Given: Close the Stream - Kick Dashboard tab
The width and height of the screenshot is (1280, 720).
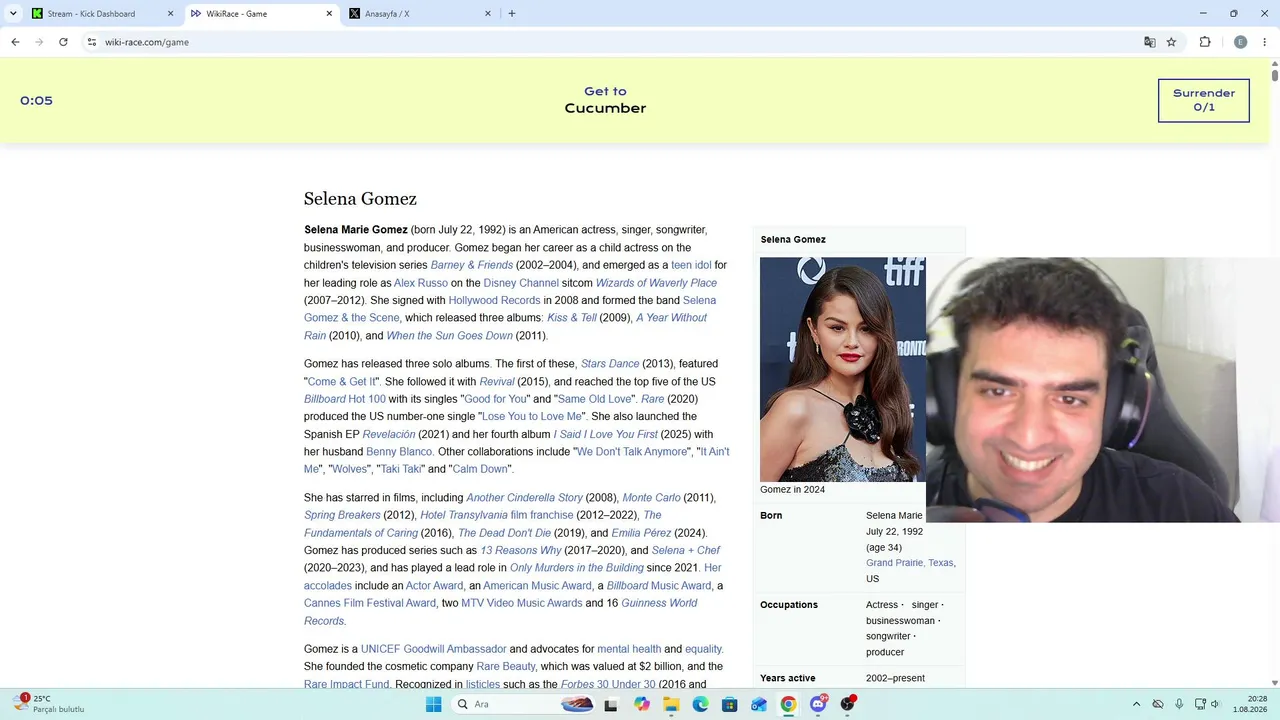Looking at the screenshot, I should tap(170, 14).
